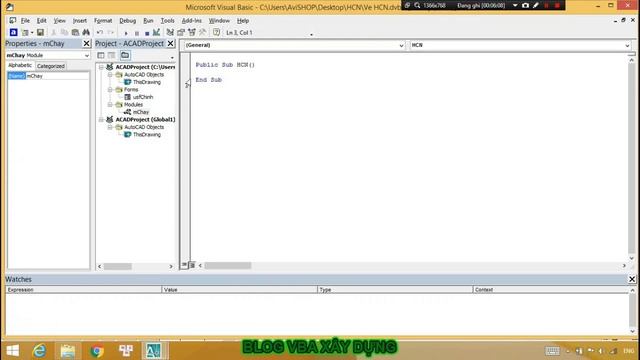Open Object Browser toolbar icon
The height and width of the screenshot is (360, 640).
[191, 32]
